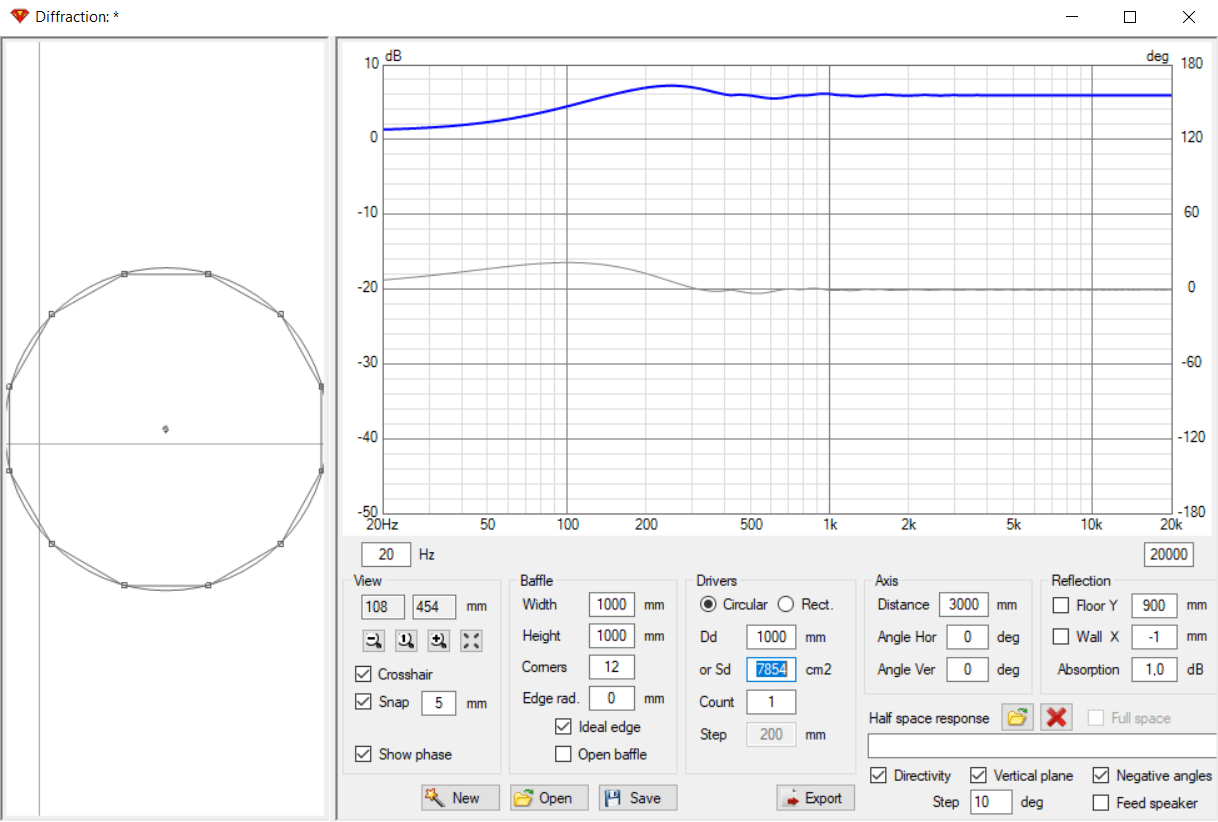Edit the Snap mm value field

click(438, 703)
